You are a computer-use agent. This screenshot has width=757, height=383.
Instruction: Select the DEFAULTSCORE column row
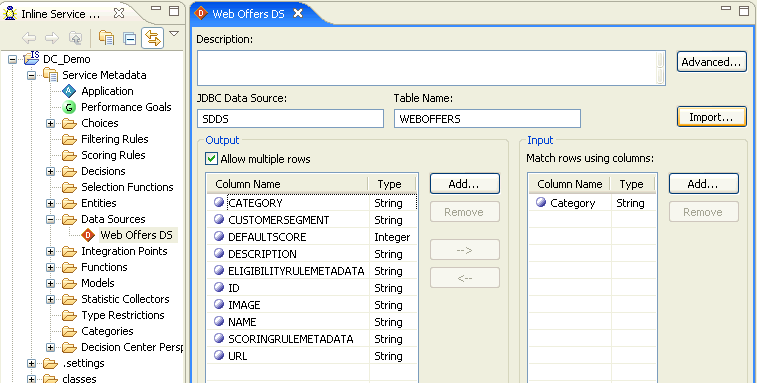[x=312, y=237]
